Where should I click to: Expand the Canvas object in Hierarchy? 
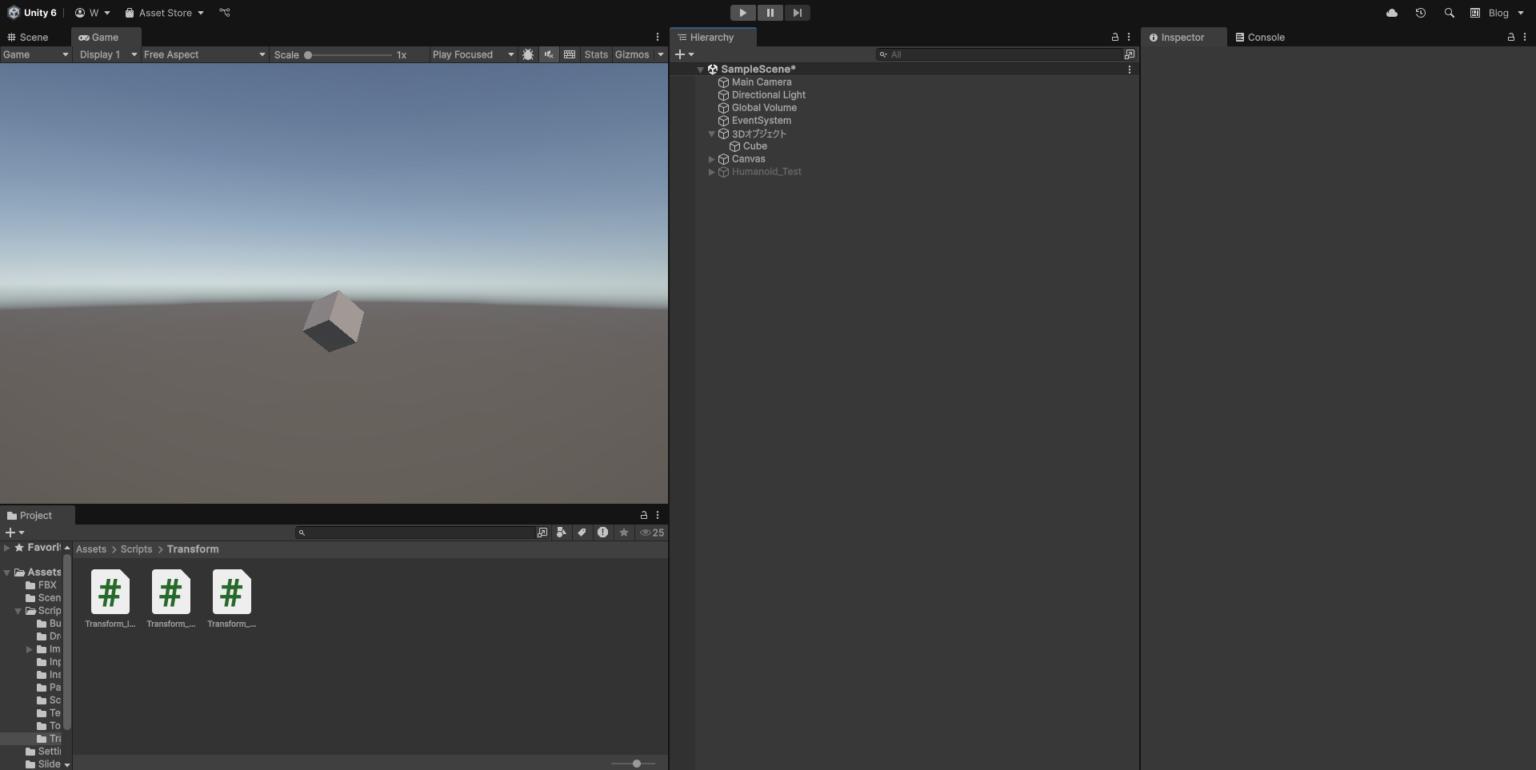point(711,158)
